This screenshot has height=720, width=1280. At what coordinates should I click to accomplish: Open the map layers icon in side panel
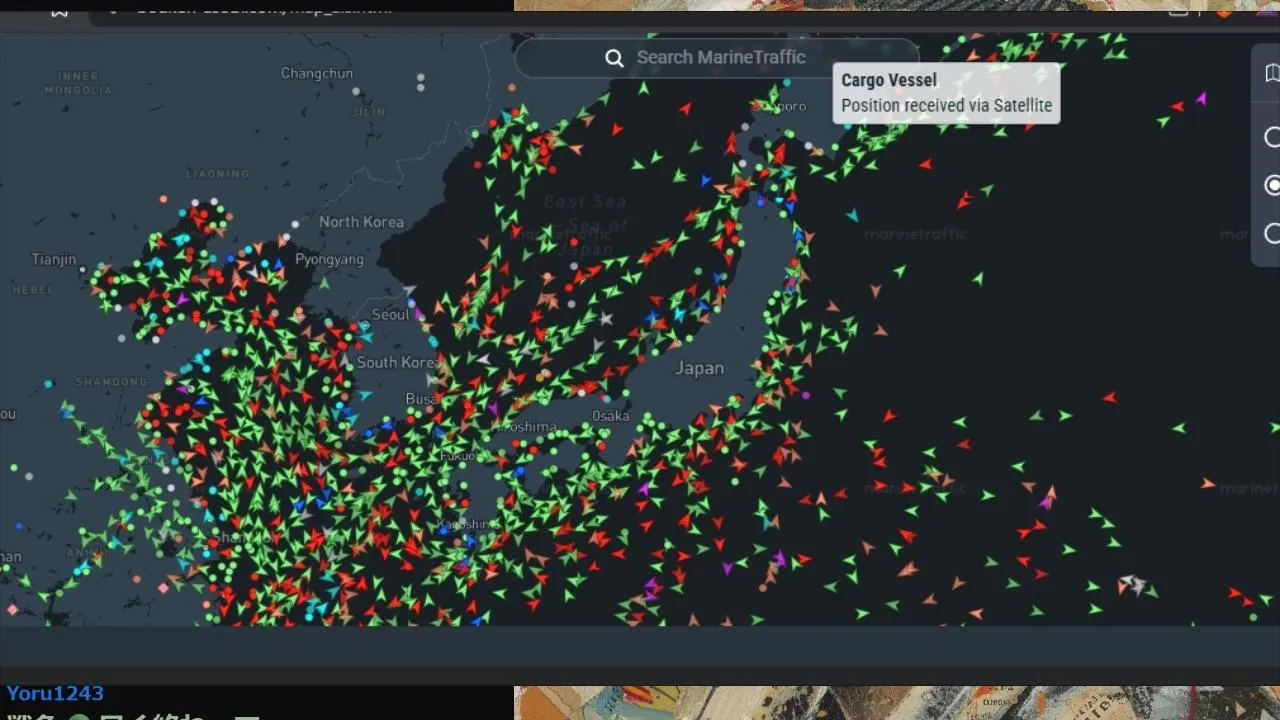(x=1271, y=73)
